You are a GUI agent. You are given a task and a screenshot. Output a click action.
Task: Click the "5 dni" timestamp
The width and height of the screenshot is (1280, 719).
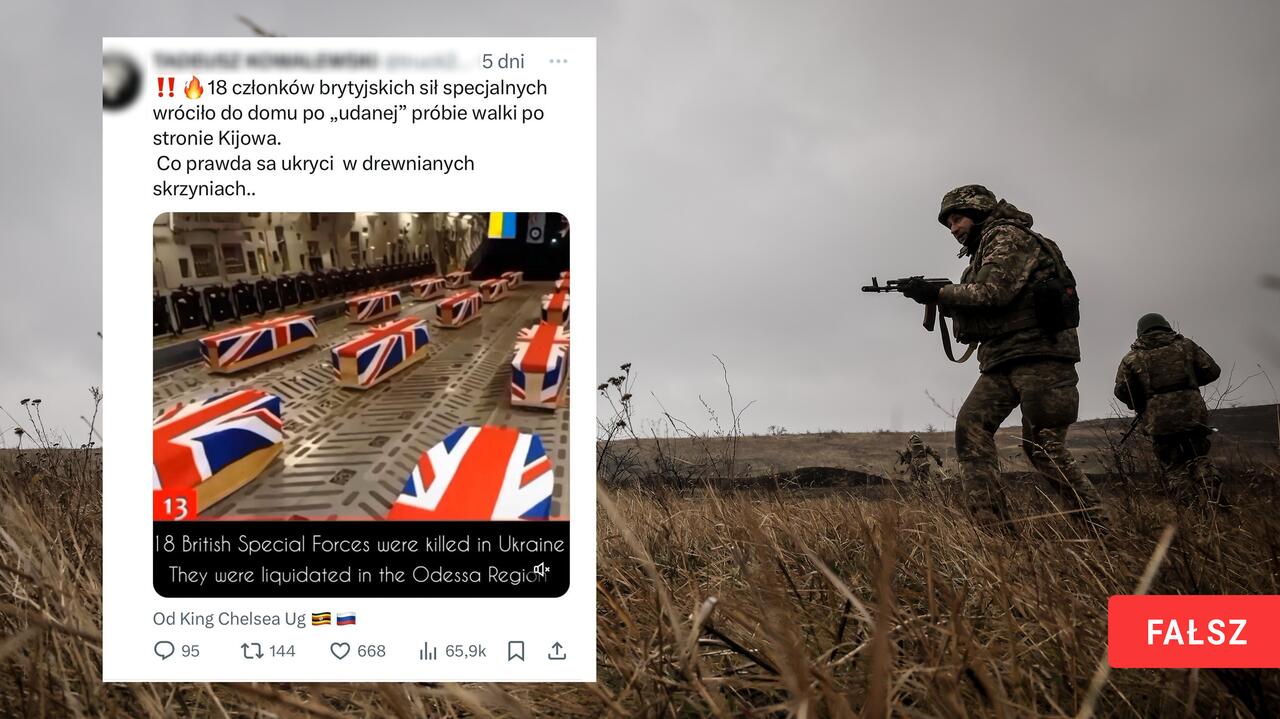(502, 62)
